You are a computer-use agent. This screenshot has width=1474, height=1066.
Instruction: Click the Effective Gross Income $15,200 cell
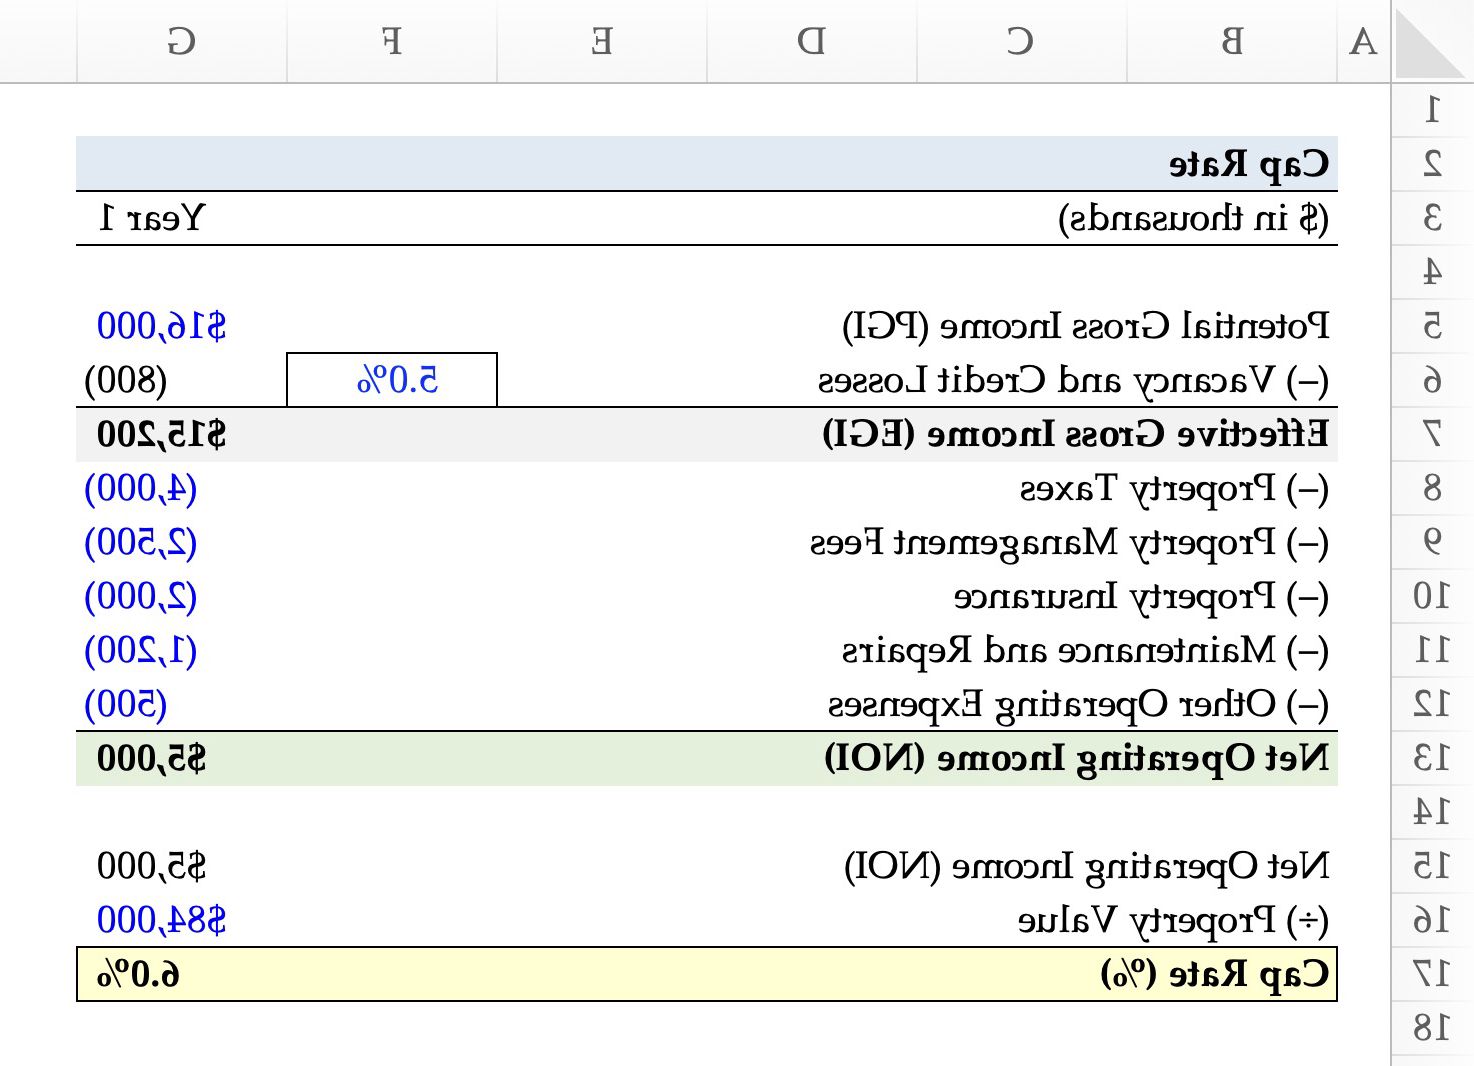[162, 434]
